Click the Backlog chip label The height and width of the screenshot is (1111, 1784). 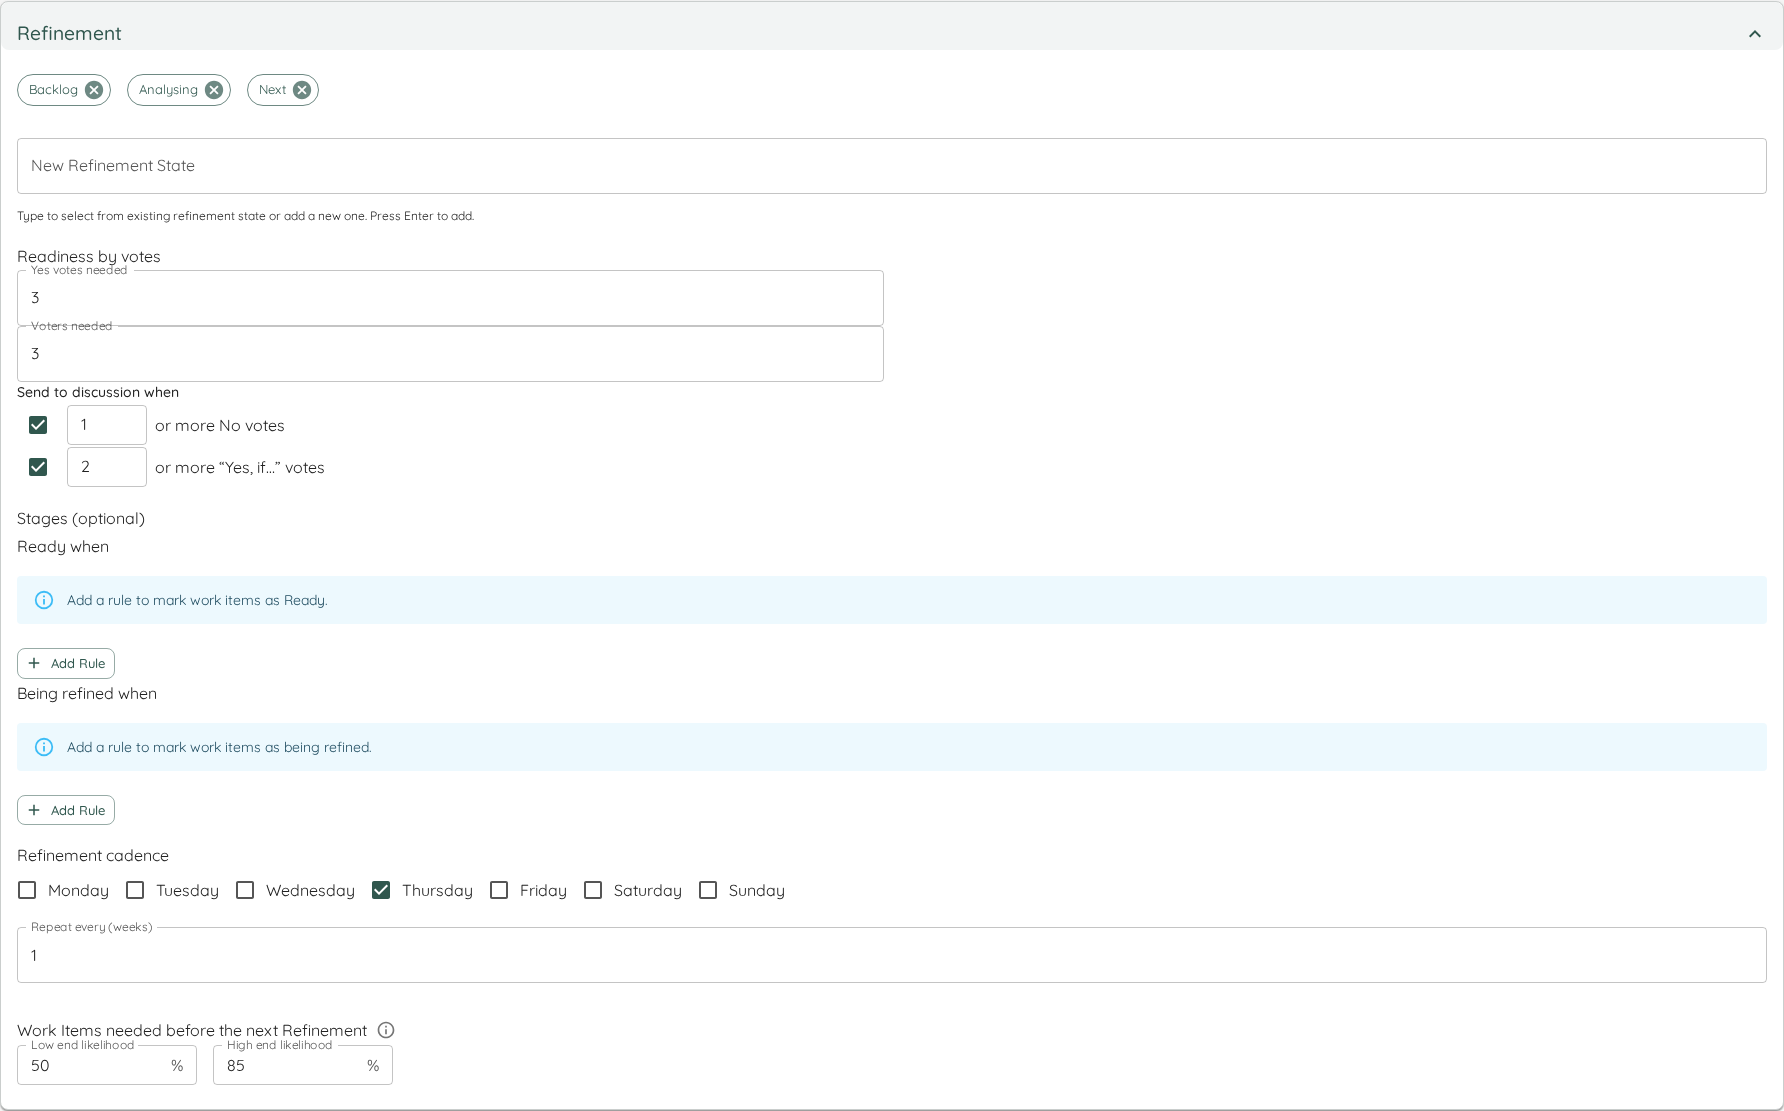point(53,90)
